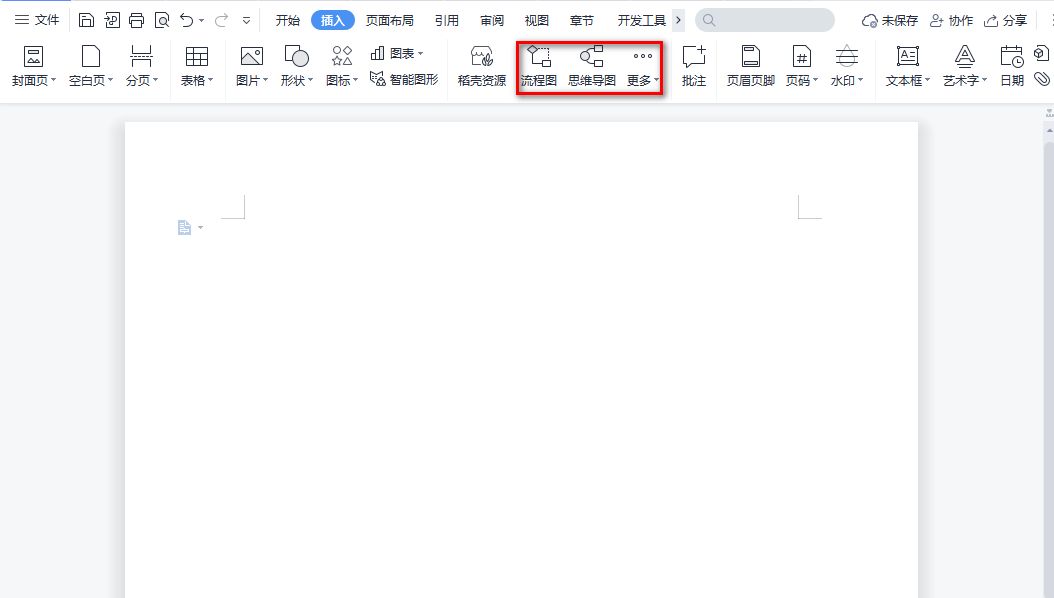
Task: Open the 图标 icons library
Action: point(341,66)
